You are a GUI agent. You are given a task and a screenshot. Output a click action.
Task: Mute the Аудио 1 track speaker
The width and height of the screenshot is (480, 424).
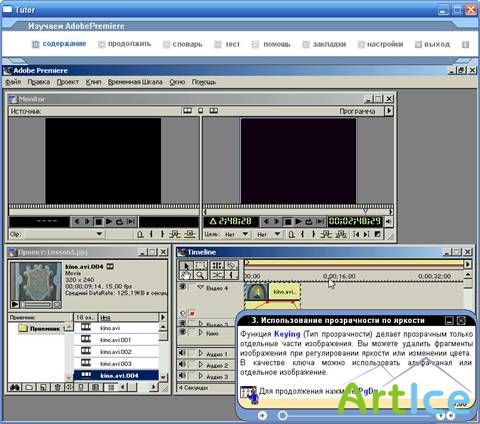(182, 353)
